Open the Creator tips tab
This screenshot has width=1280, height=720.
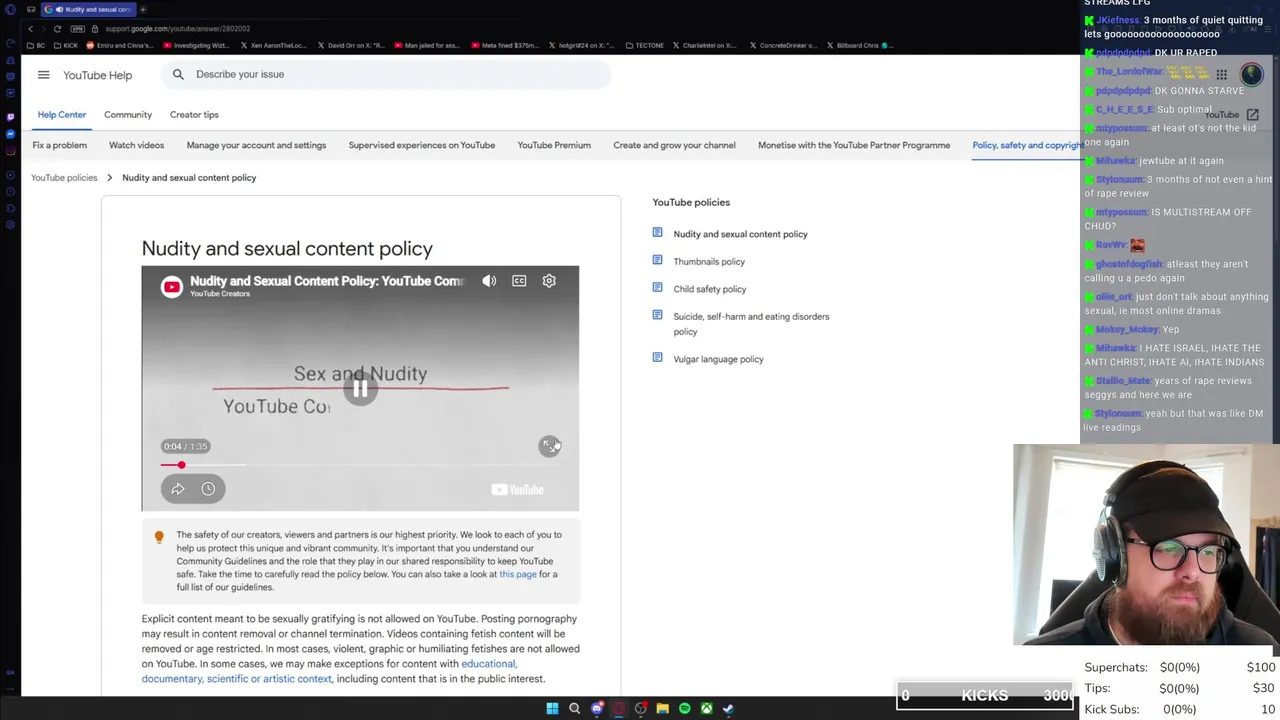point(194,115)
